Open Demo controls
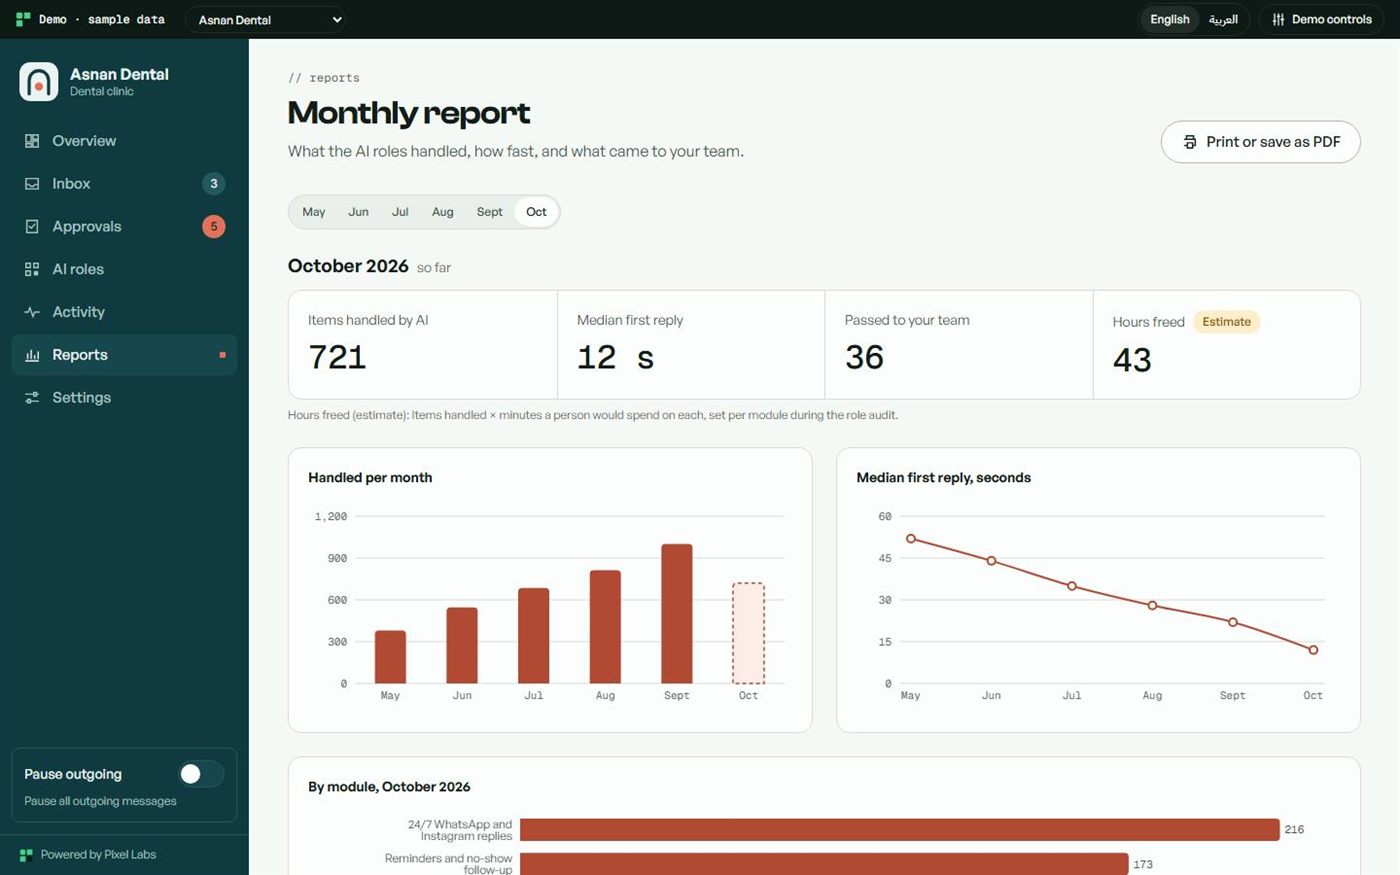Image resolution: width=1400 pixels, height=875 pixels. [1322, 20]
